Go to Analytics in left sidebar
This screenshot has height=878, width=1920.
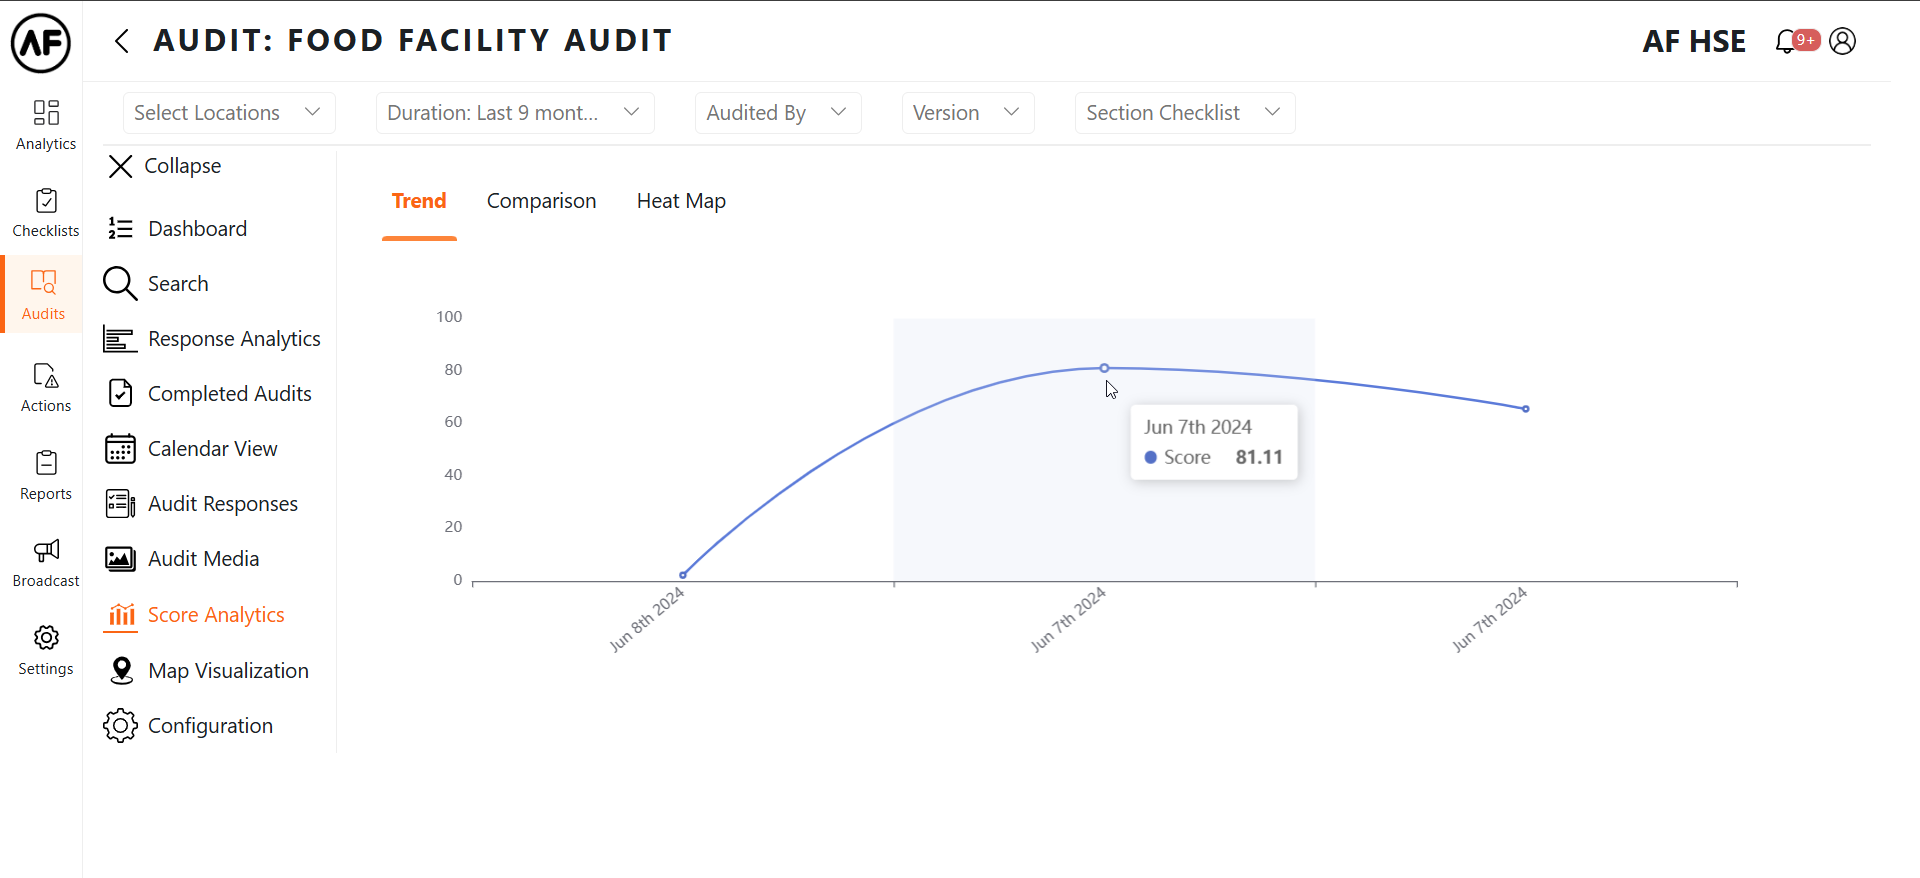46,124
